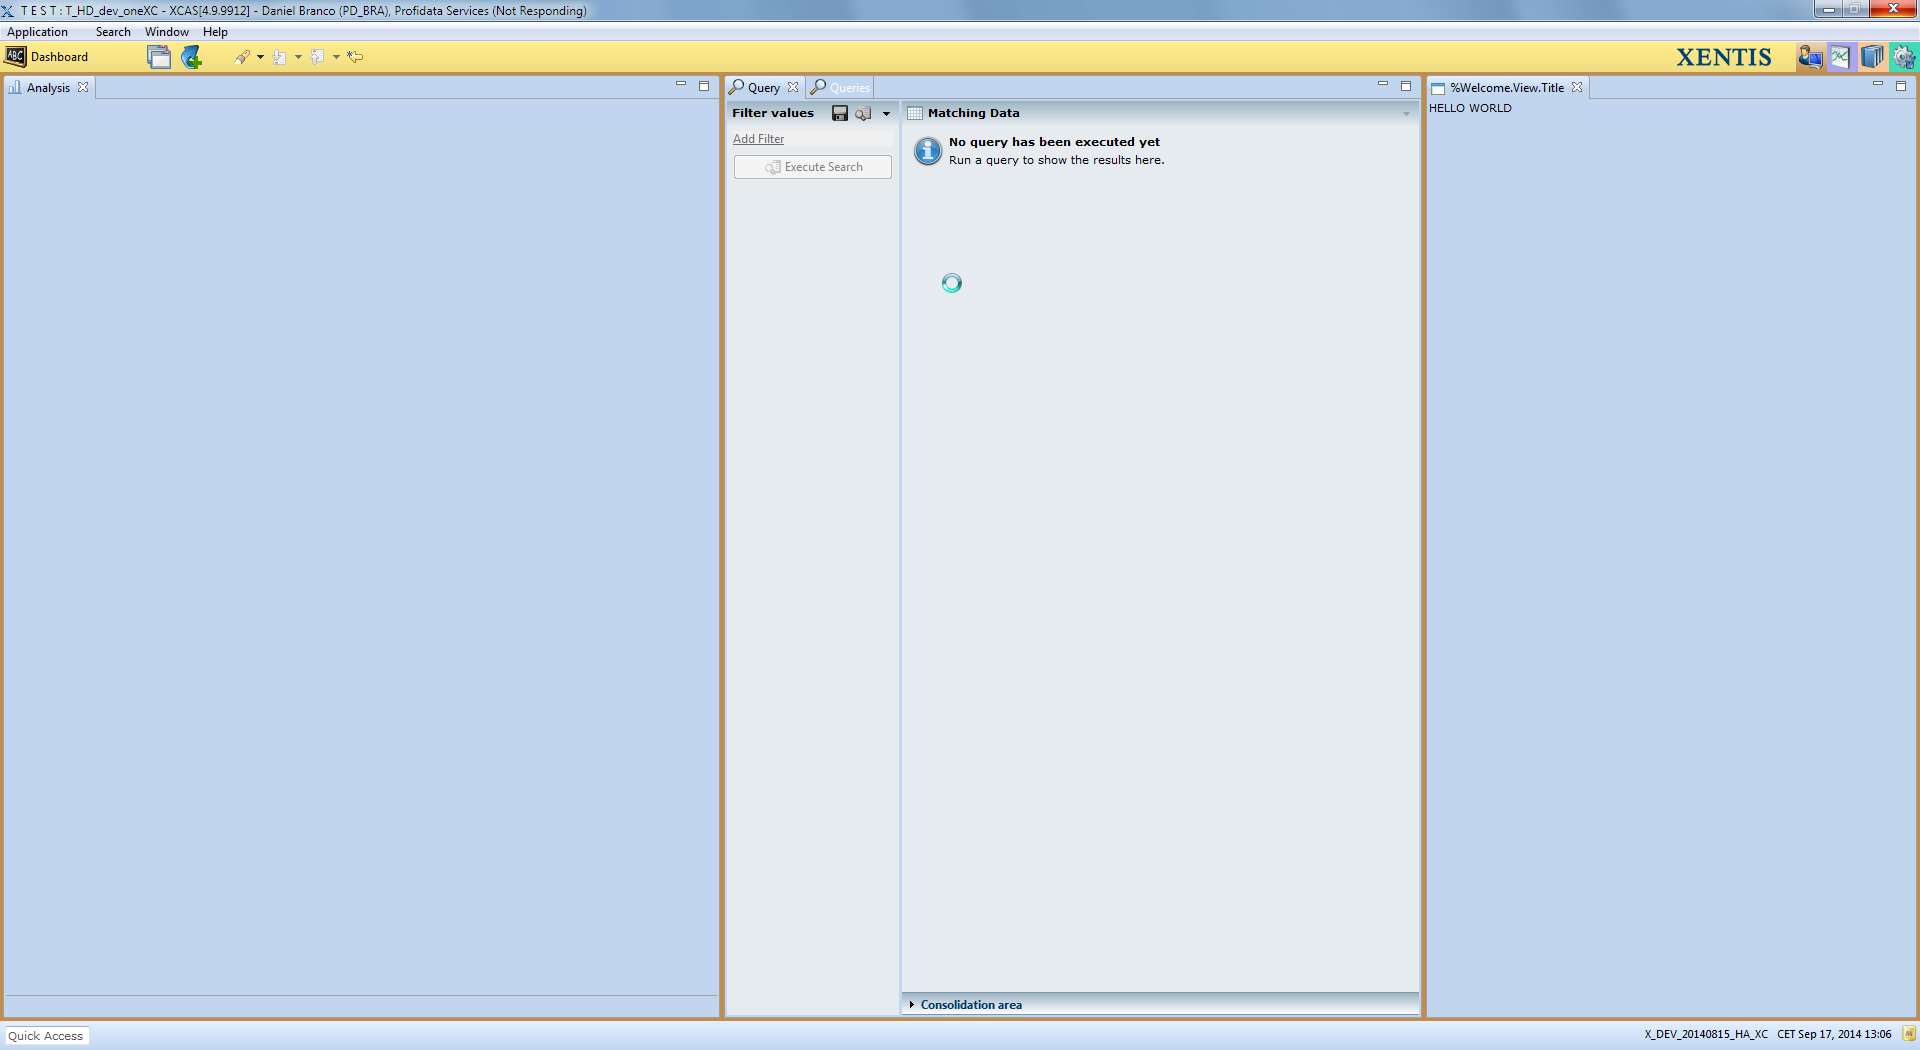Maximize the Analysis panel
This screenshot has height=1050, width=1920.
point(704,86)
